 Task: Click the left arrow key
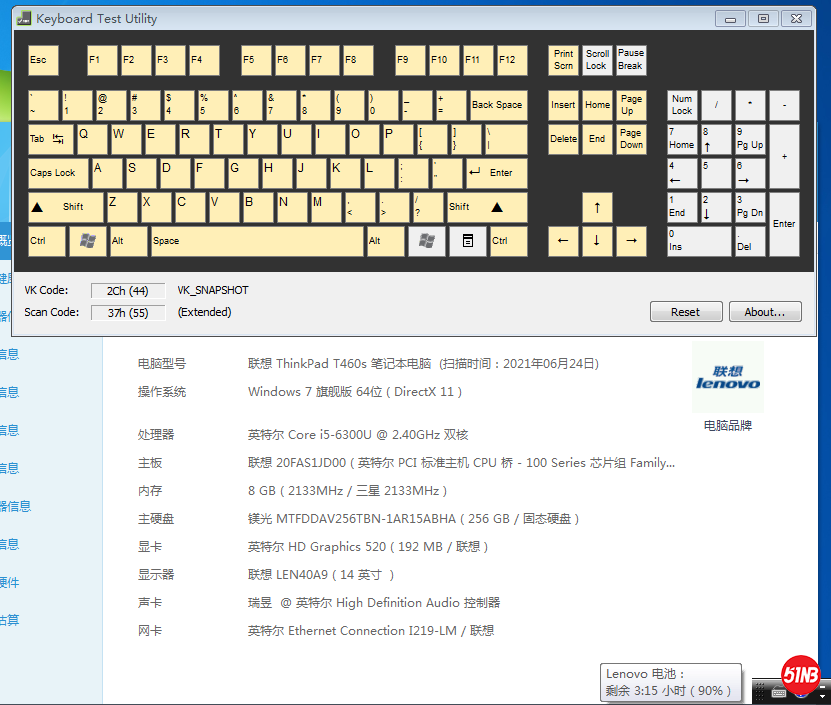(x=563, y=241)
